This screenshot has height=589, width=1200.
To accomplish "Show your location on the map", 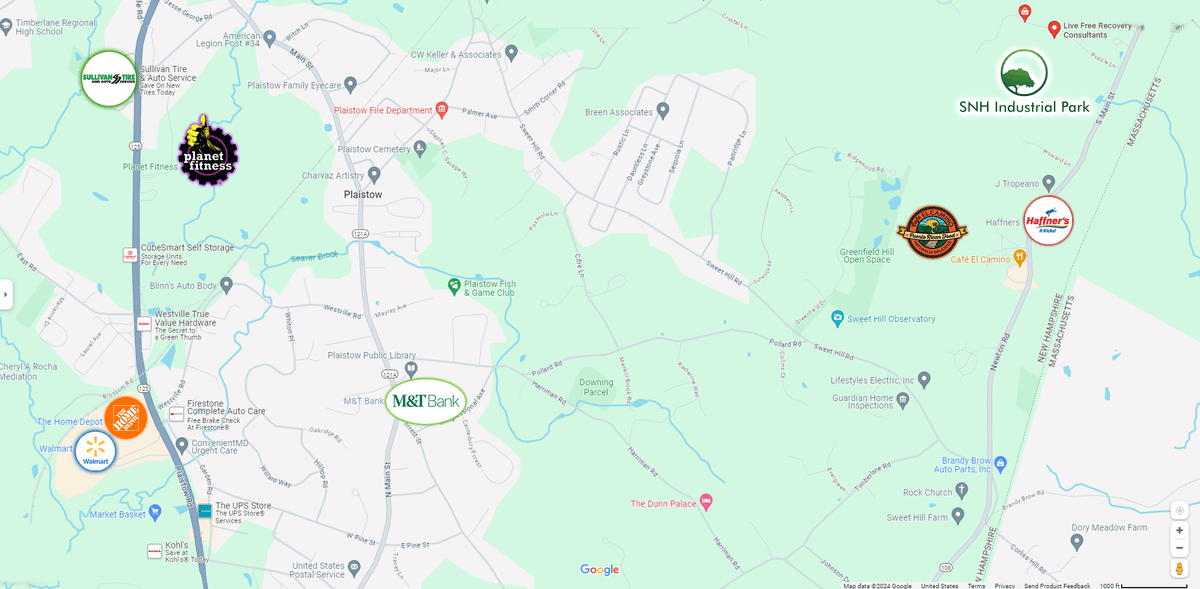I will (x=1179, y=510).
